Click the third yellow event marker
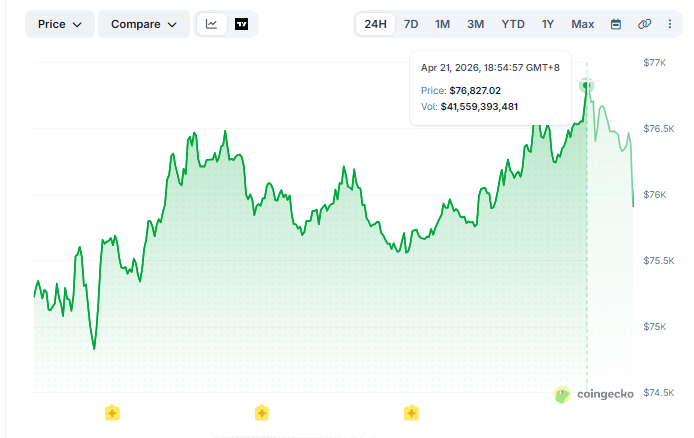The image size is (694, 438). (x=410, y=412)
